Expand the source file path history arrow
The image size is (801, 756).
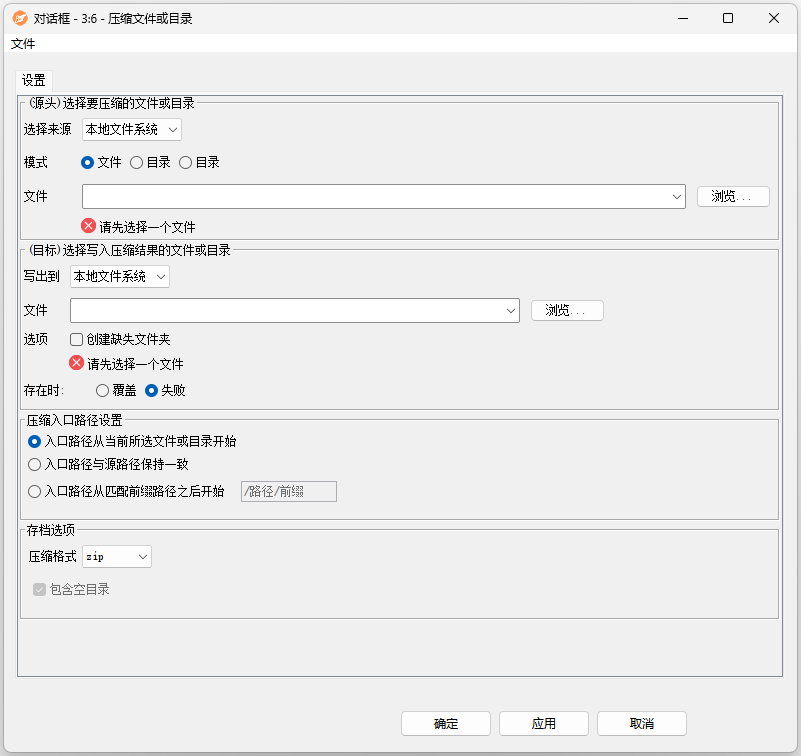[677, 196]
